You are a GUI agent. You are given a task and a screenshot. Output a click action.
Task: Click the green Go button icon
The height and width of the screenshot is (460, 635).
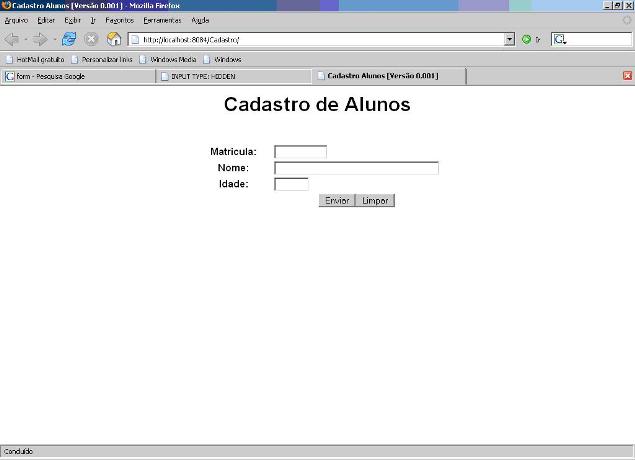(x=526, y=39)
